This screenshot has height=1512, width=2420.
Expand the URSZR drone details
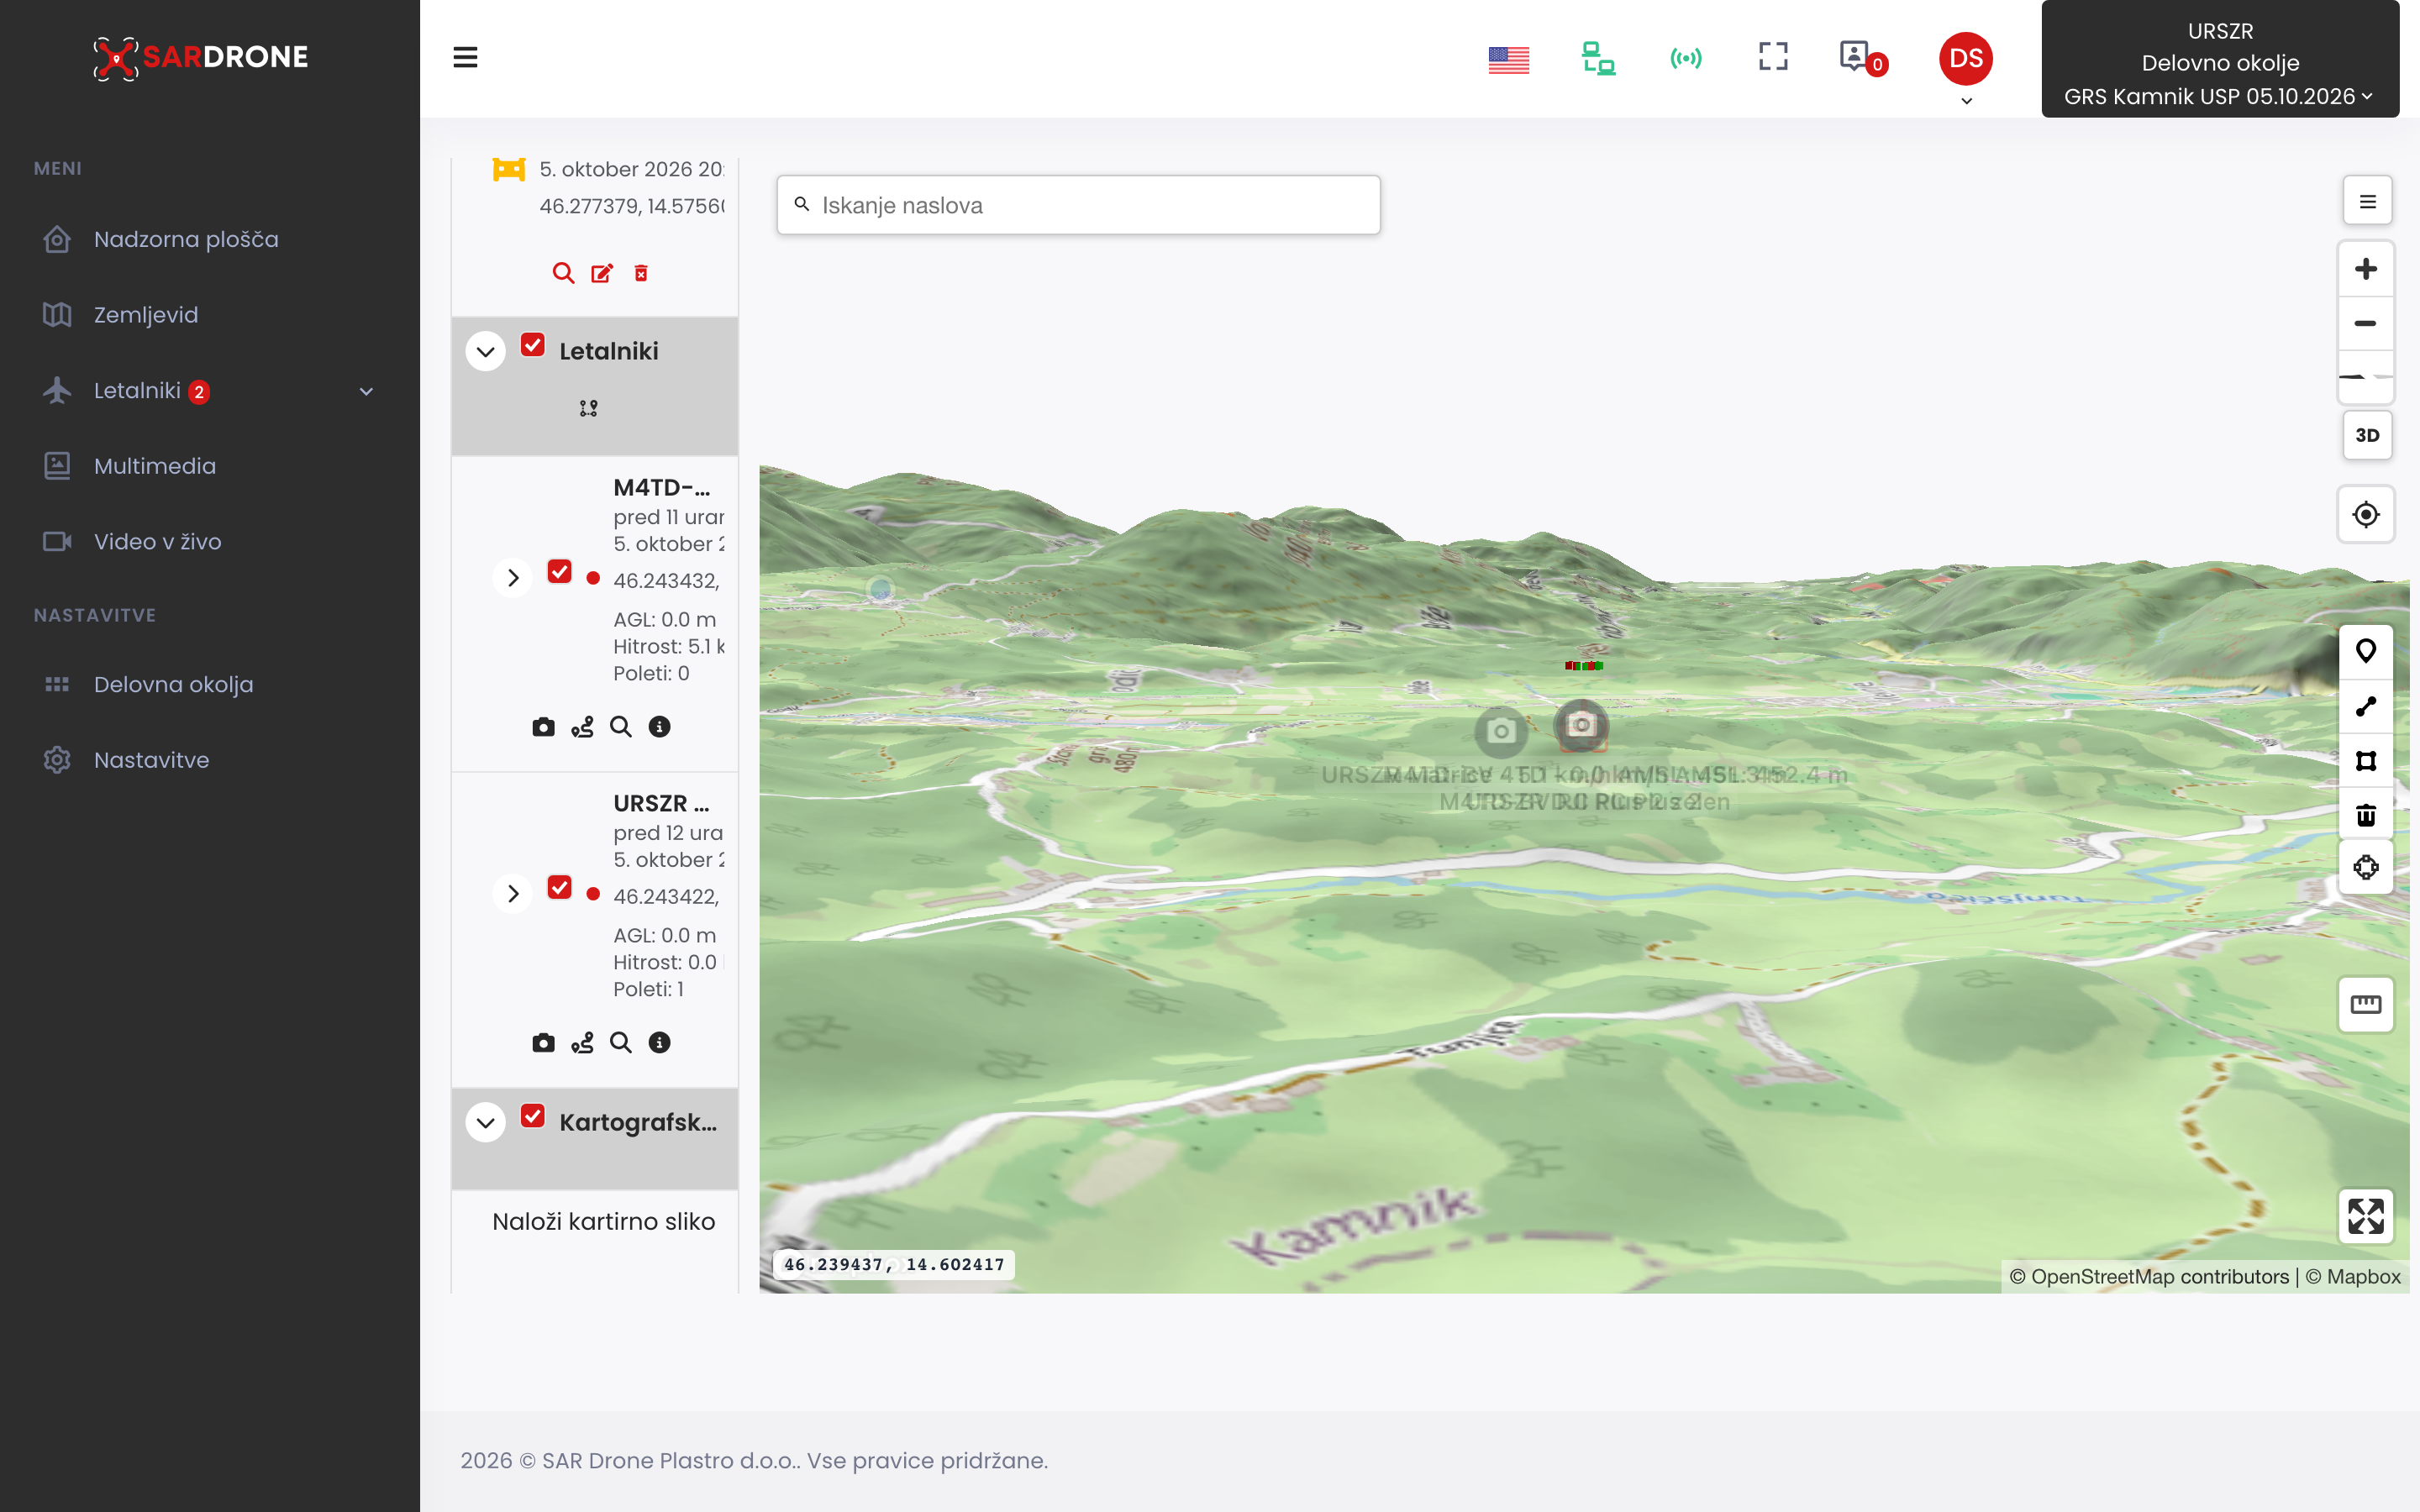click(x=513, y=893)
